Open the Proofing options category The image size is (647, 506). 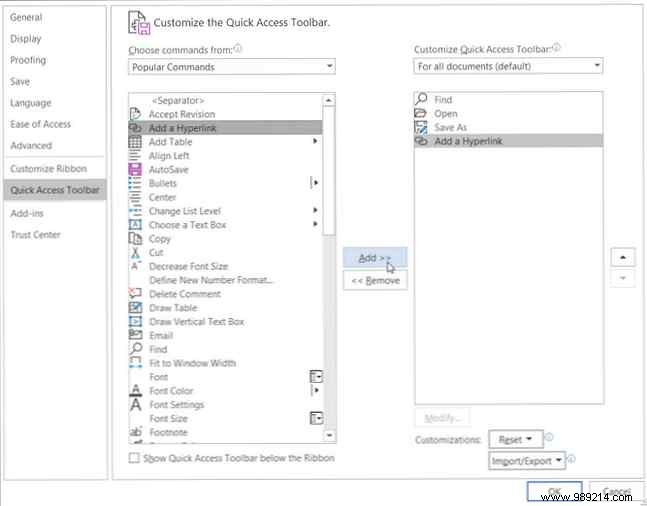28,60
